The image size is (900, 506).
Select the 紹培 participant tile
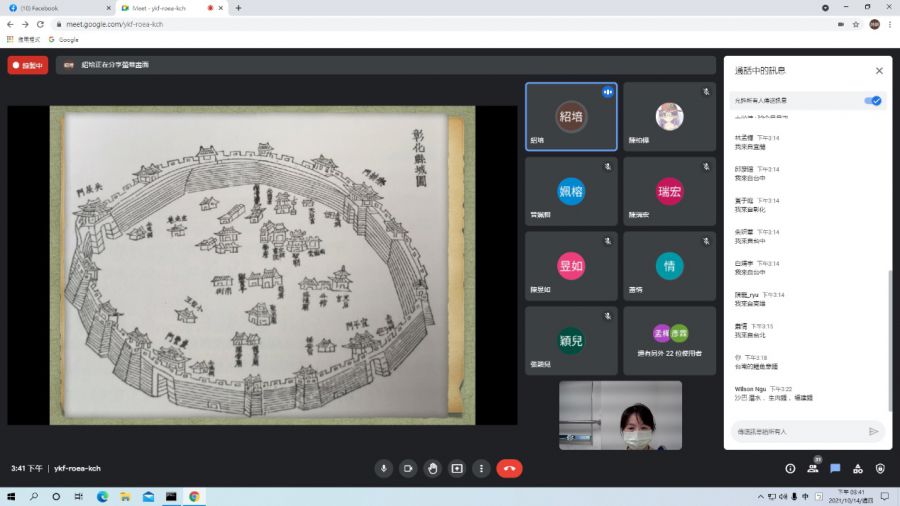(571, 116)
